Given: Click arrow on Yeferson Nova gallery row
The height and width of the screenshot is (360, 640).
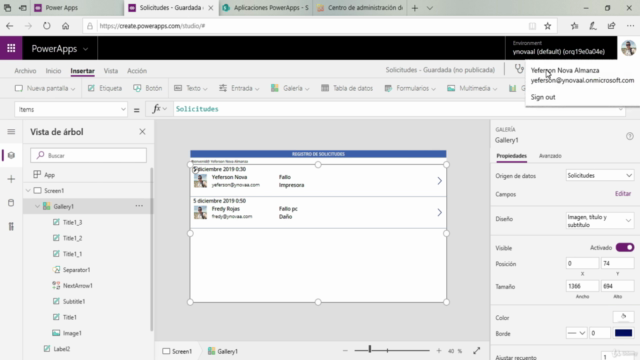Looking at the screenshot, I should 439,181.
